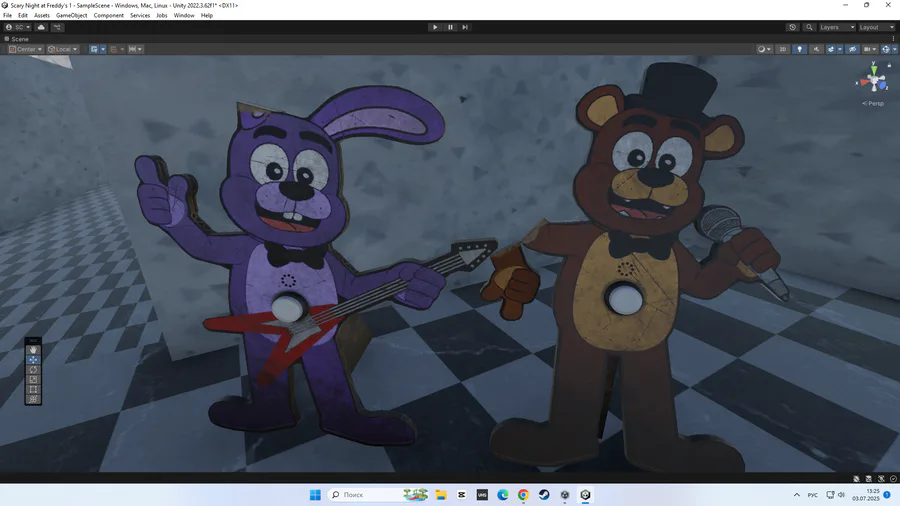Open the Jobs menu

(x=162, y=15)
